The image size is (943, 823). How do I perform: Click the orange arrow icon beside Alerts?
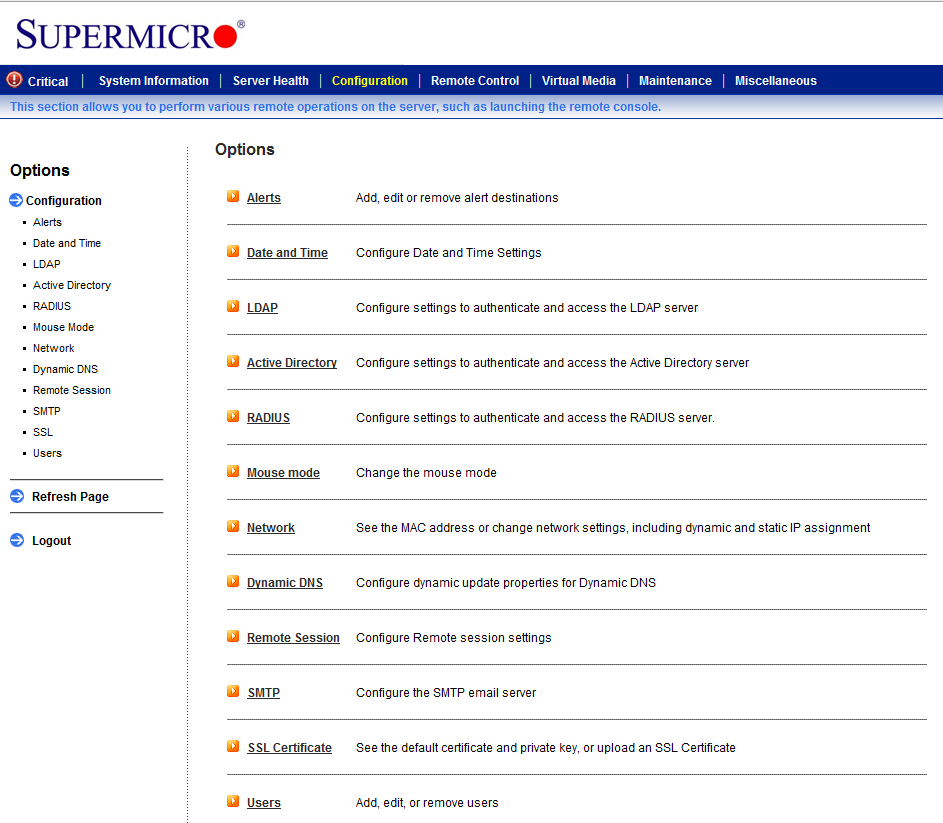pyautogui.click(x=233, y=196)
